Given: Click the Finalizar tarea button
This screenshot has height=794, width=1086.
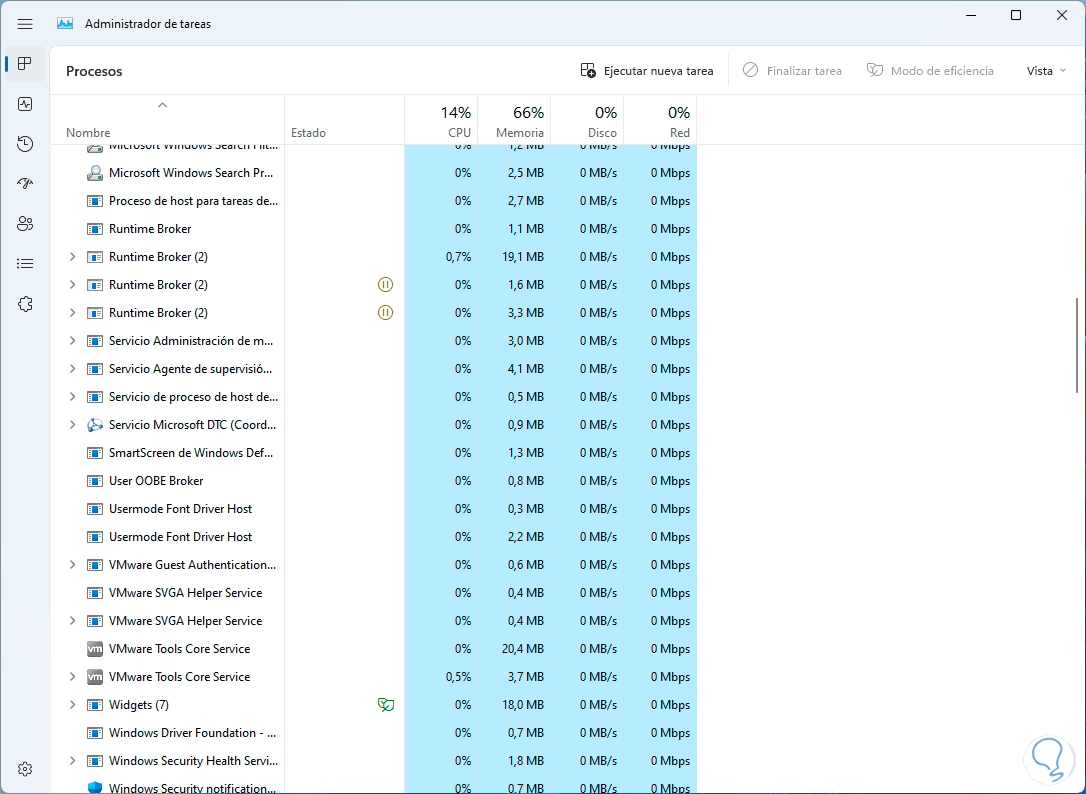Looking at the screenshot, I should (792, 71).
